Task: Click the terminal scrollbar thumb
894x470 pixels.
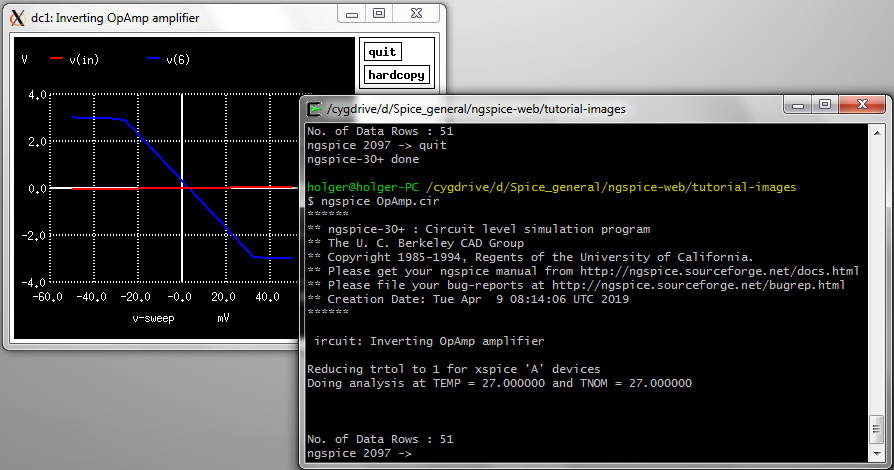Action: click(x=879, y=430)
